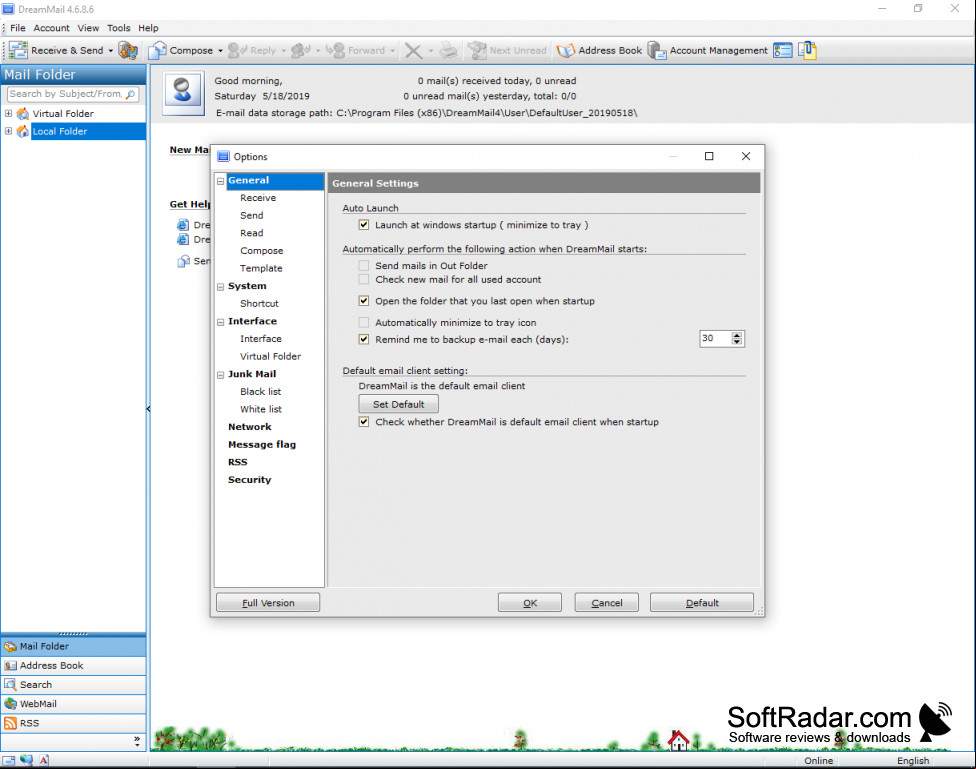Expand the Local Folder tree node
This screenshot has height=769, width=976.
click(8, 131)
